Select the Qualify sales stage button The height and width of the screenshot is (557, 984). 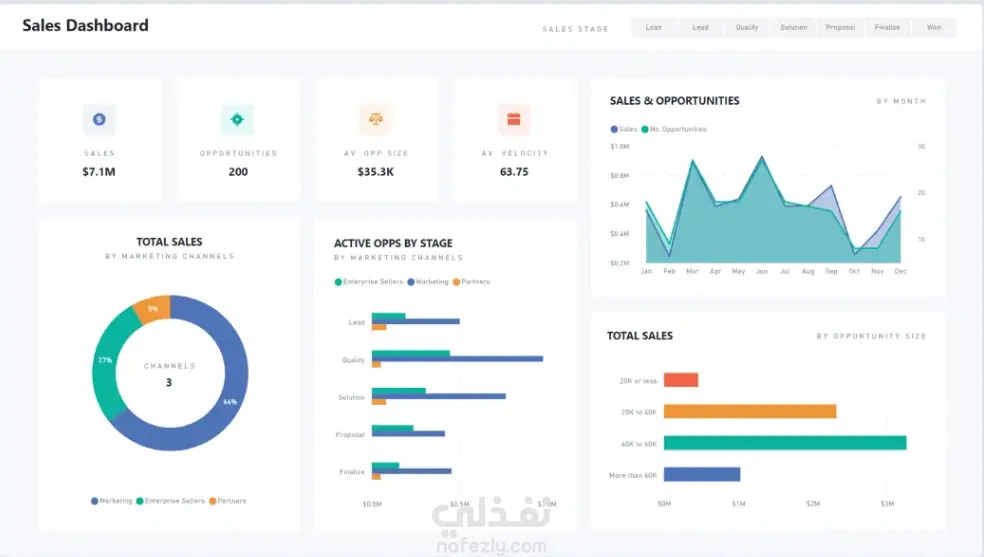coord(747,28)
